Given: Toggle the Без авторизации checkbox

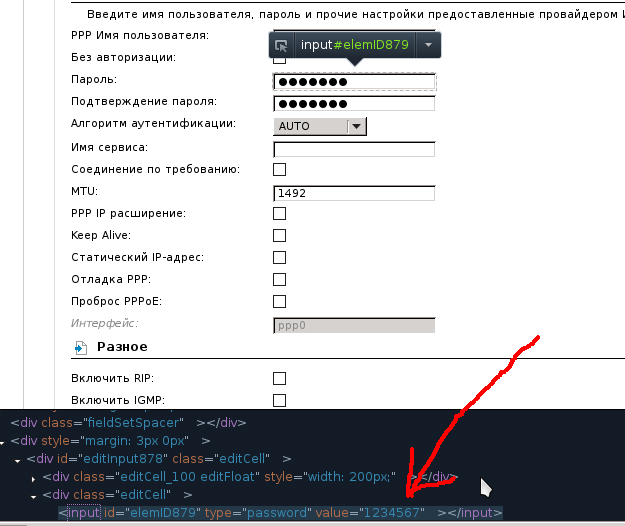Looking at the screenshot, I should pos(279,60).
